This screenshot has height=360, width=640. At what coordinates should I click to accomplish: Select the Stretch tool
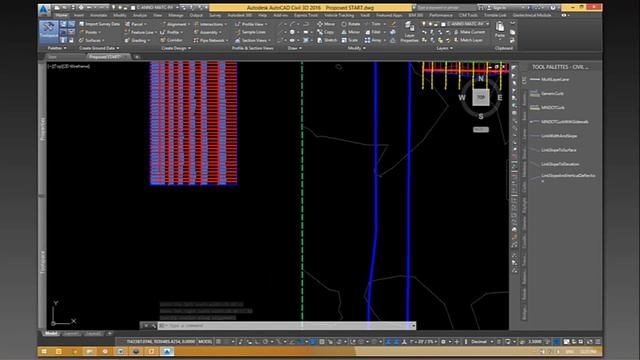coord(327,40)
